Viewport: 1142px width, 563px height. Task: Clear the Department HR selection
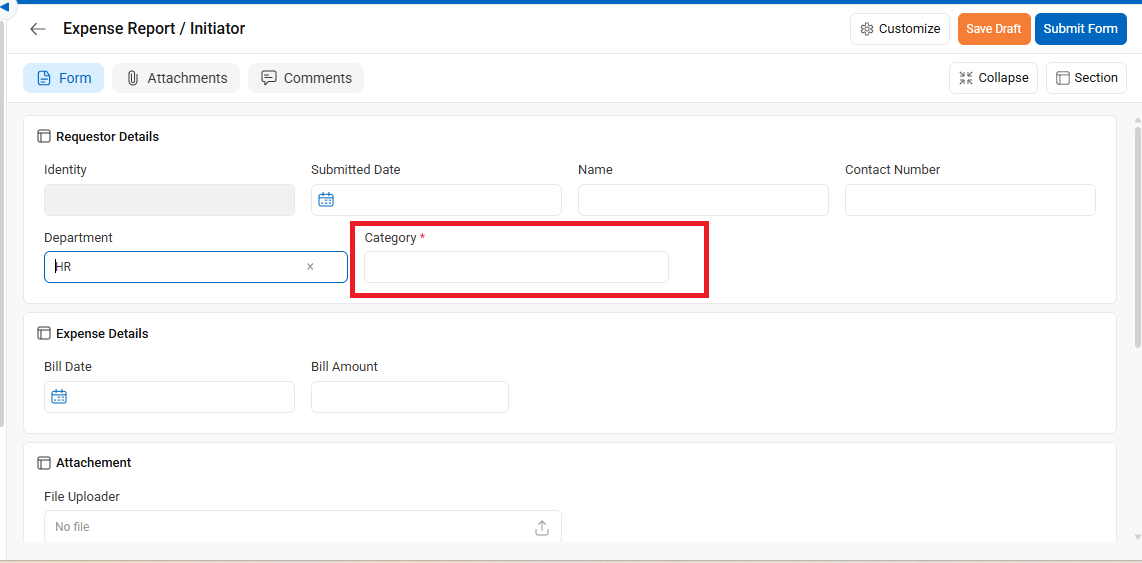coord(310,267)
